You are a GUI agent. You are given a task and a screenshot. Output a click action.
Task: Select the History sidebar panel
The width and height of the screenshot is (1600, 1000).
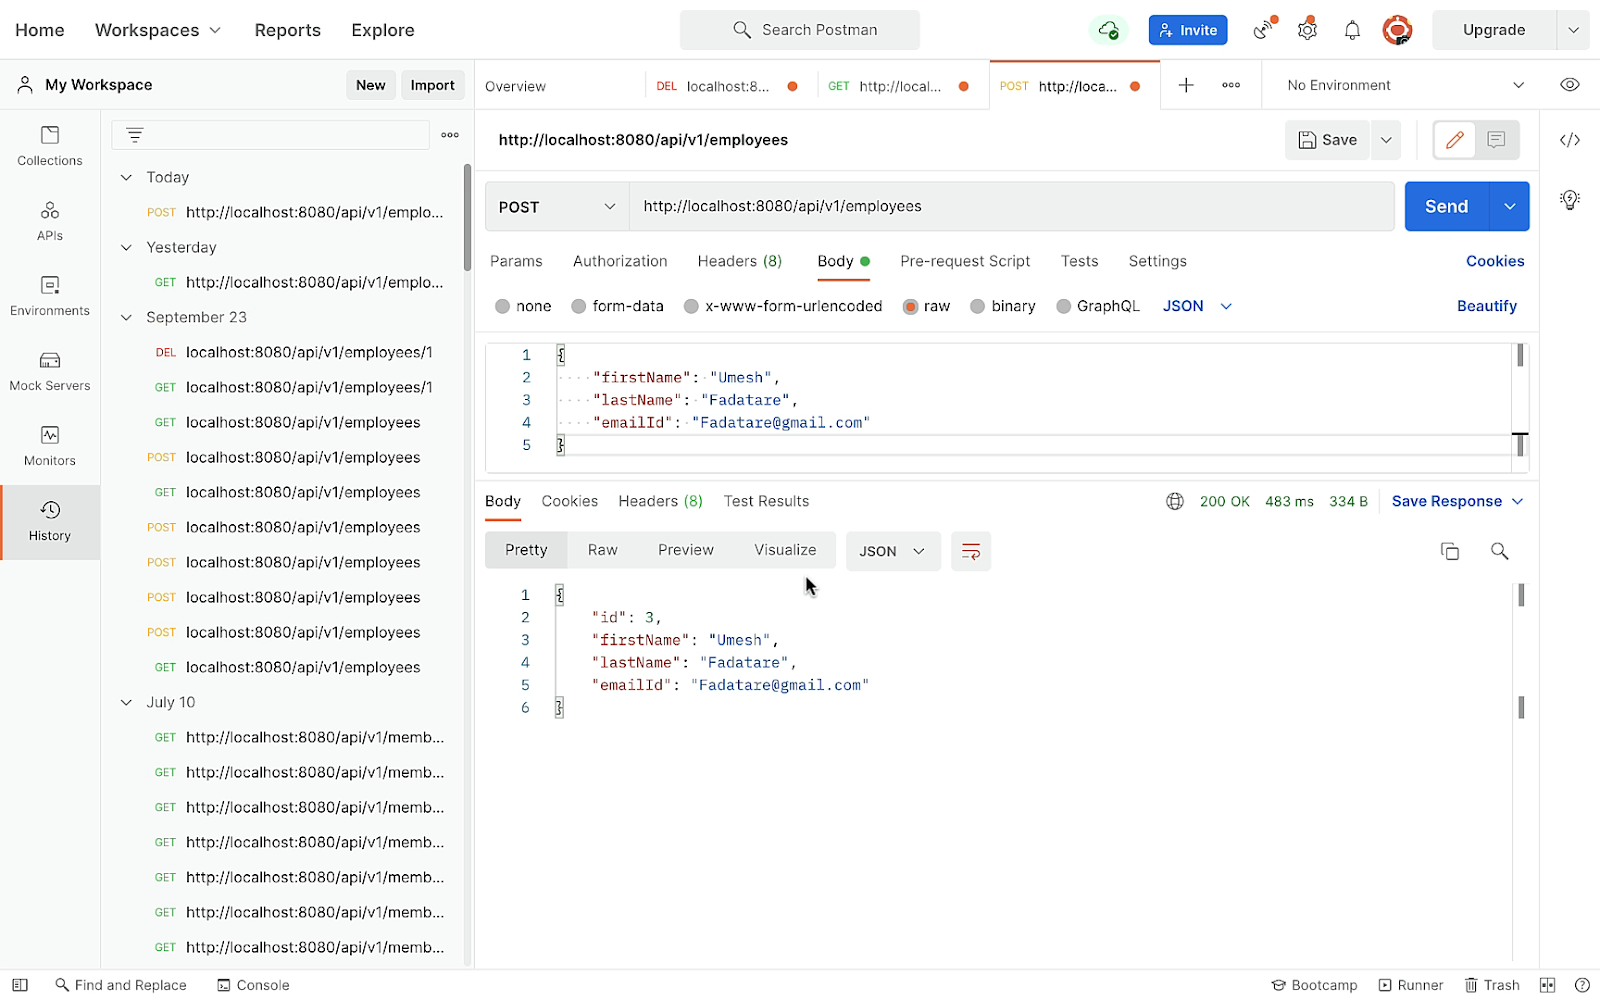(x=50, y=521)
